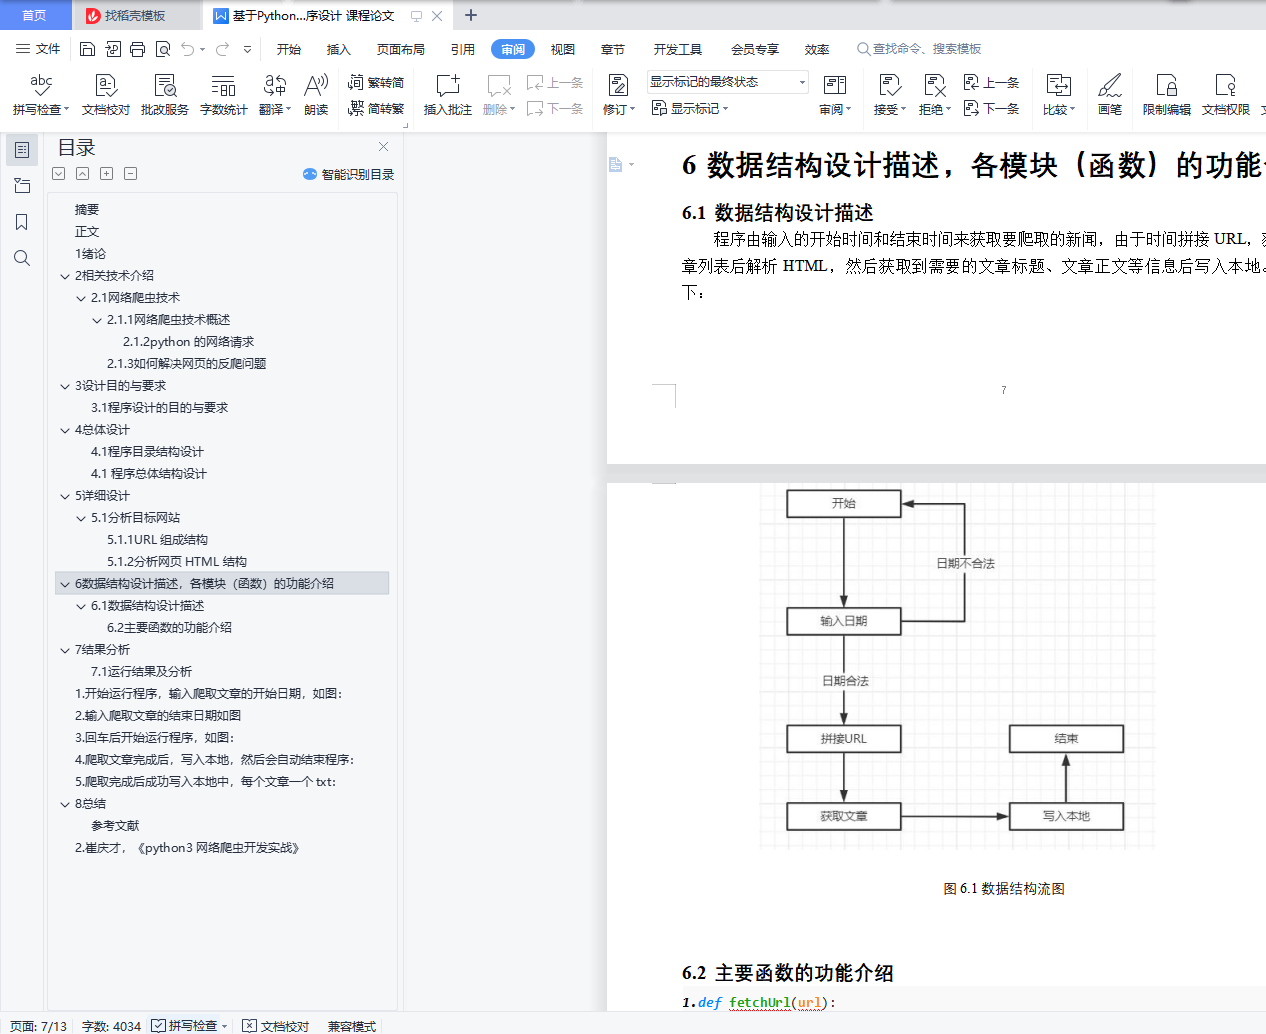This screenshot has width=1266, height=1034.
Task: Switch to the 首页 home tab
Action: [x=35, y=15]
